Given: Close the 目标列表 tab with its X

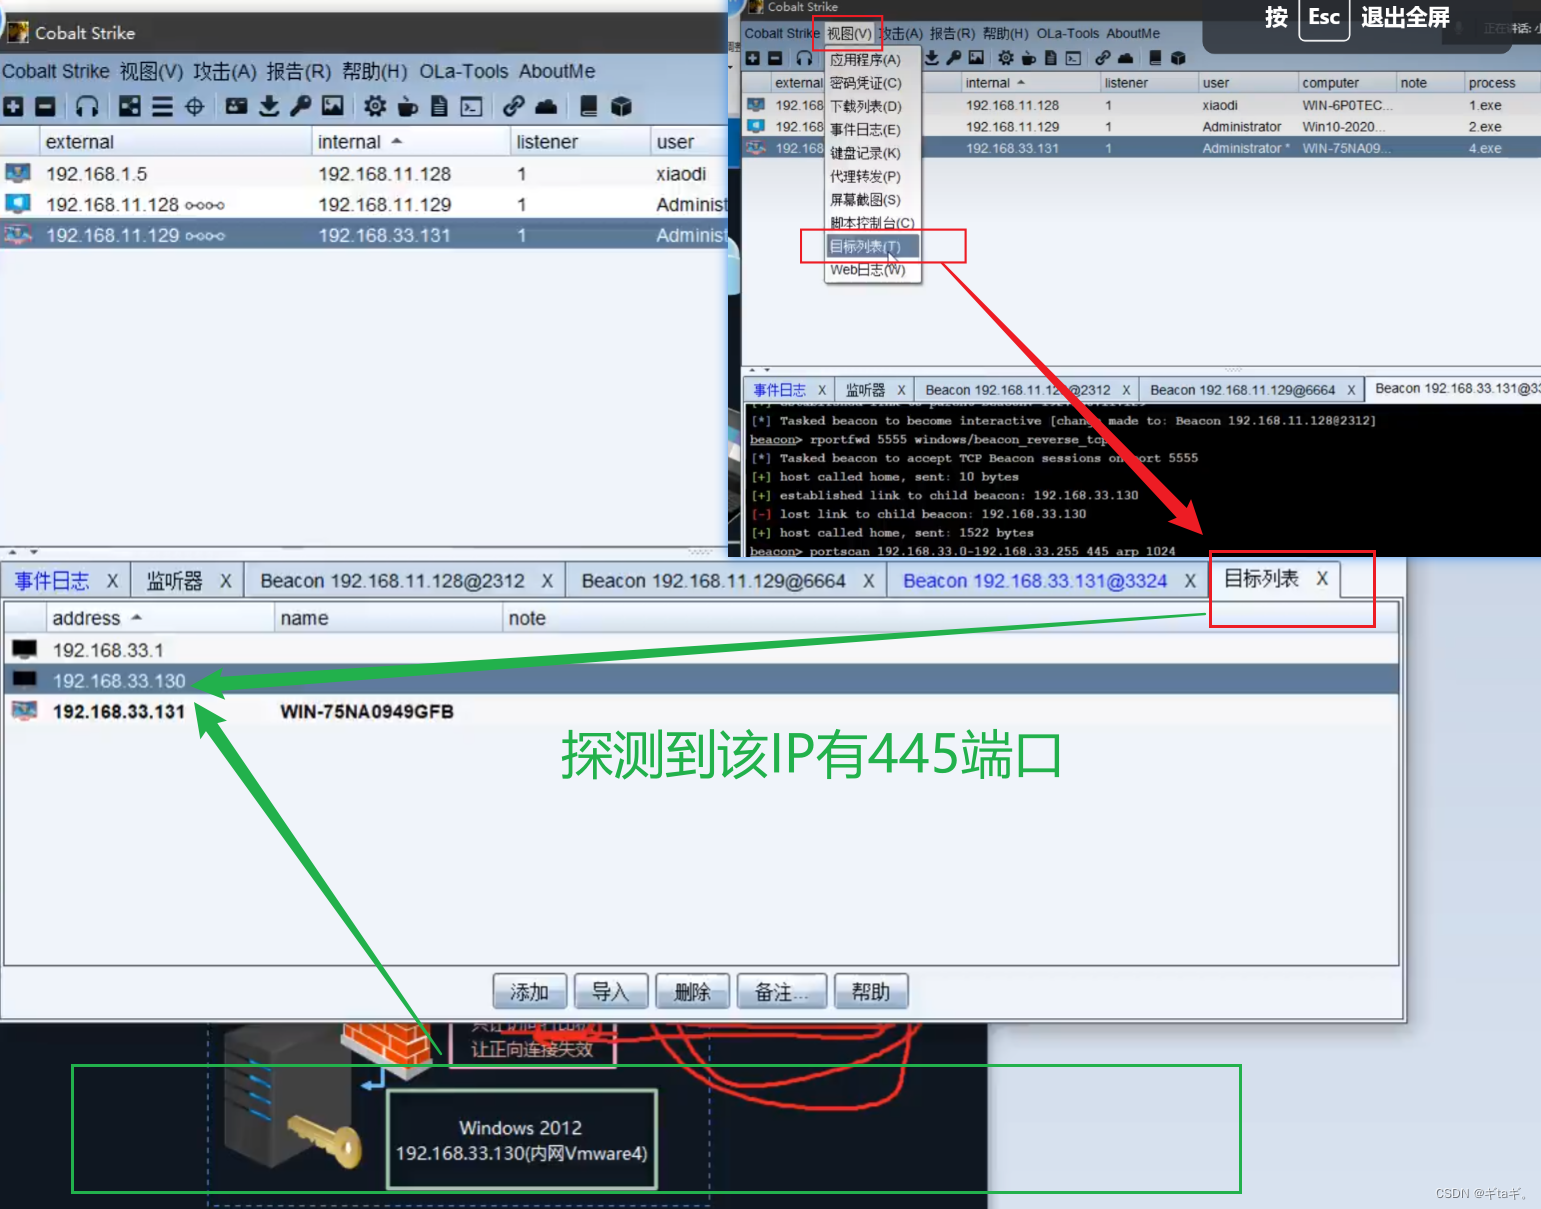Looking at the screenshot, I should (x=1322, y=578).
